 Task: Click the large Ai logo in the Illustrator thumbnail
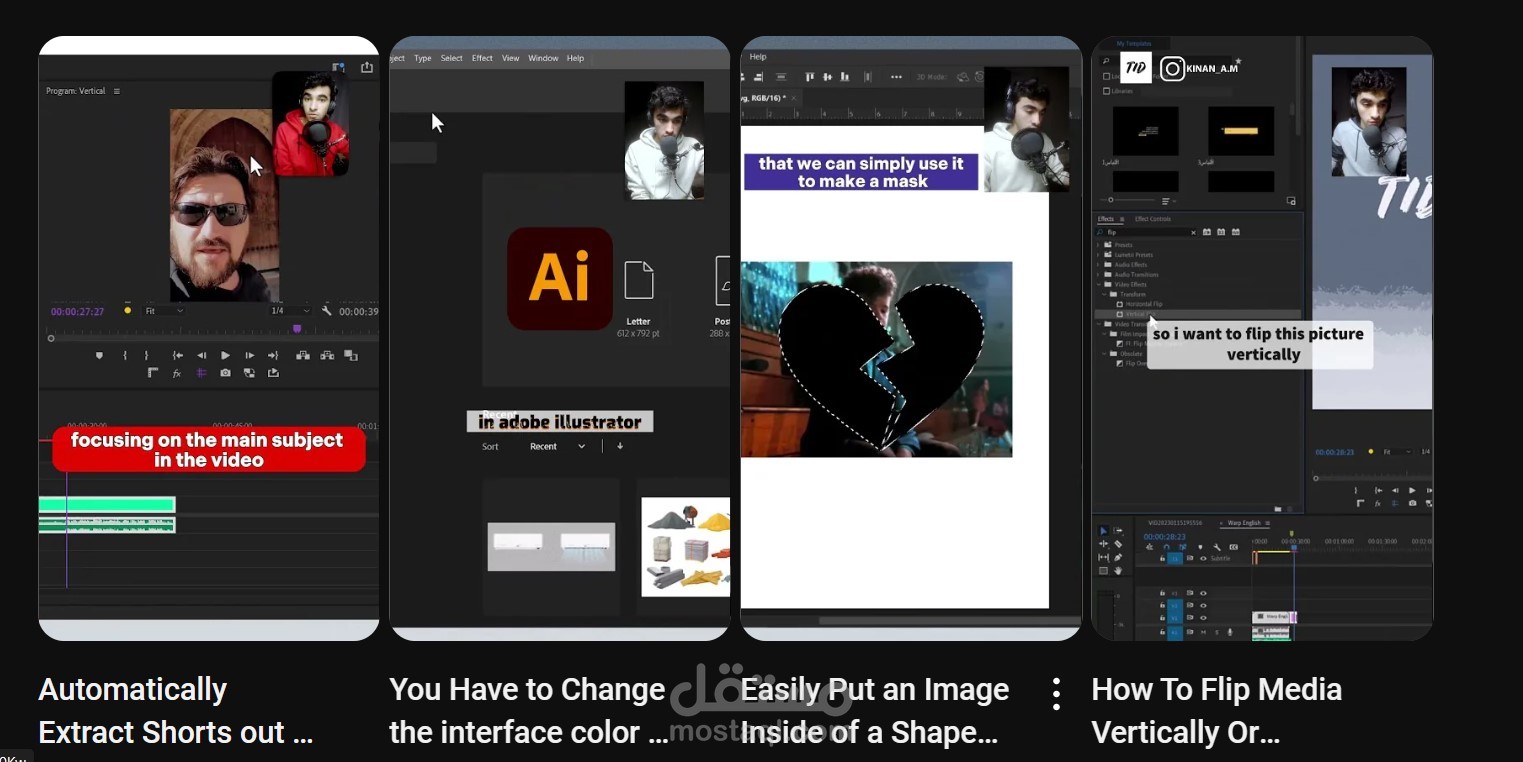[x=560, y=278]
